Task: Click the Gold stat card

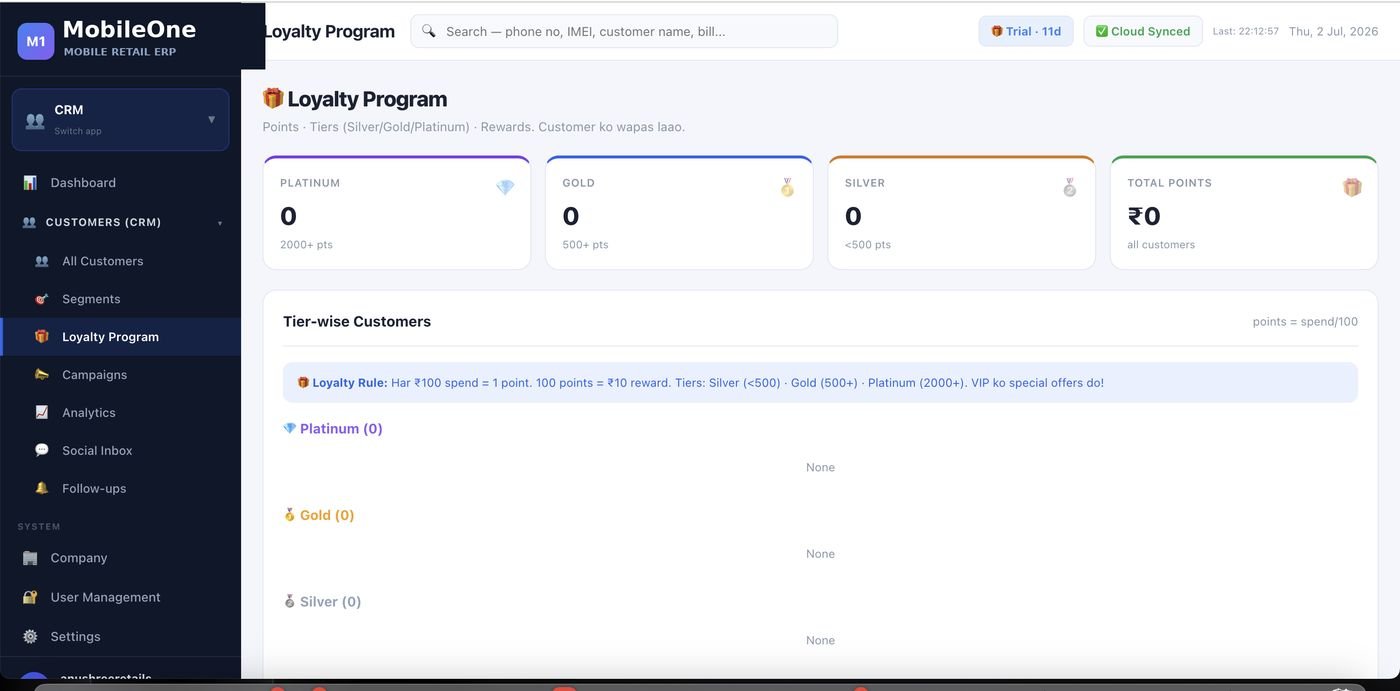Action: [679, 212]
